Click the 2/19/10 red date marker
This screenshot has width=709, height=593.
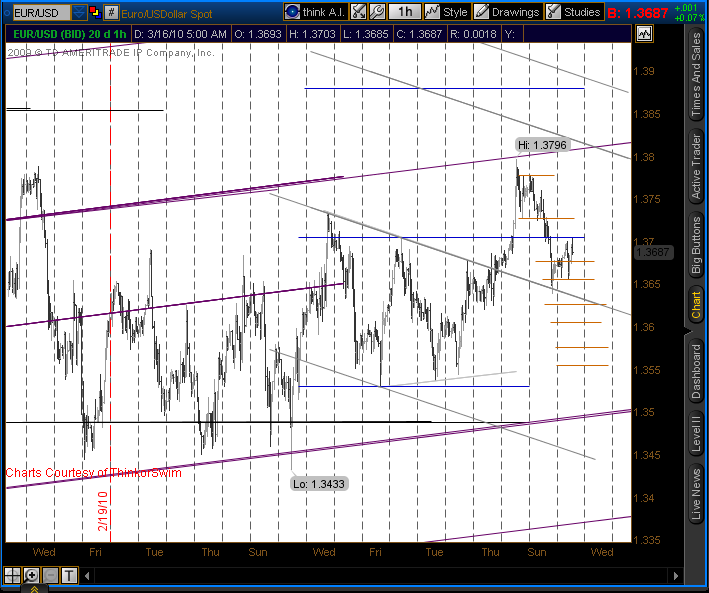[103, 511]
